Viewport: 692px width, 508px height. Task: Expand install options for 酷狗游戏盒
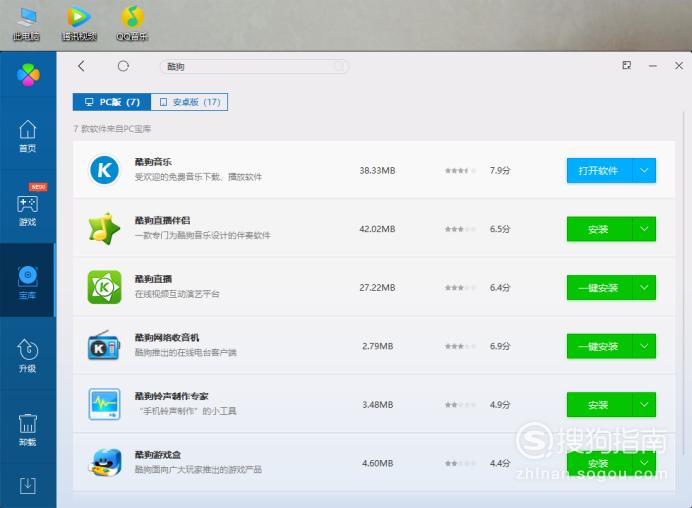coord(644,463)
